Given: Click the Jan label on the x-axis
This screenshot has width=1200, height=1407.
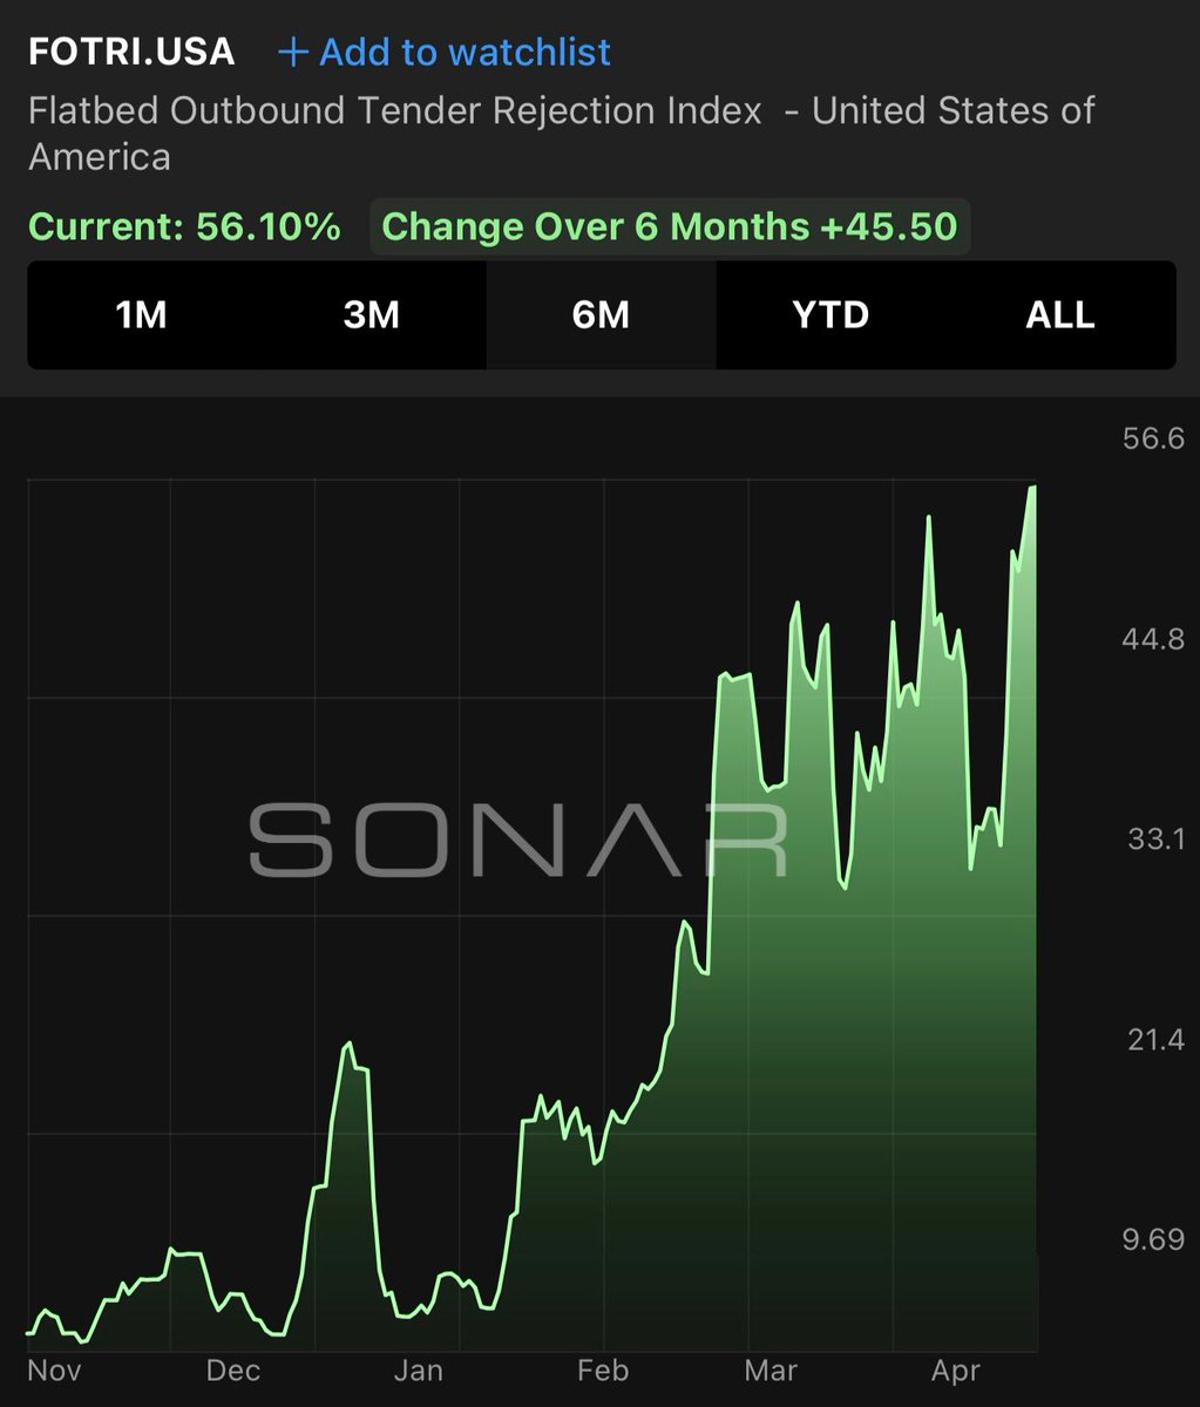Looking at the screenshot, I should [418, 1370].
